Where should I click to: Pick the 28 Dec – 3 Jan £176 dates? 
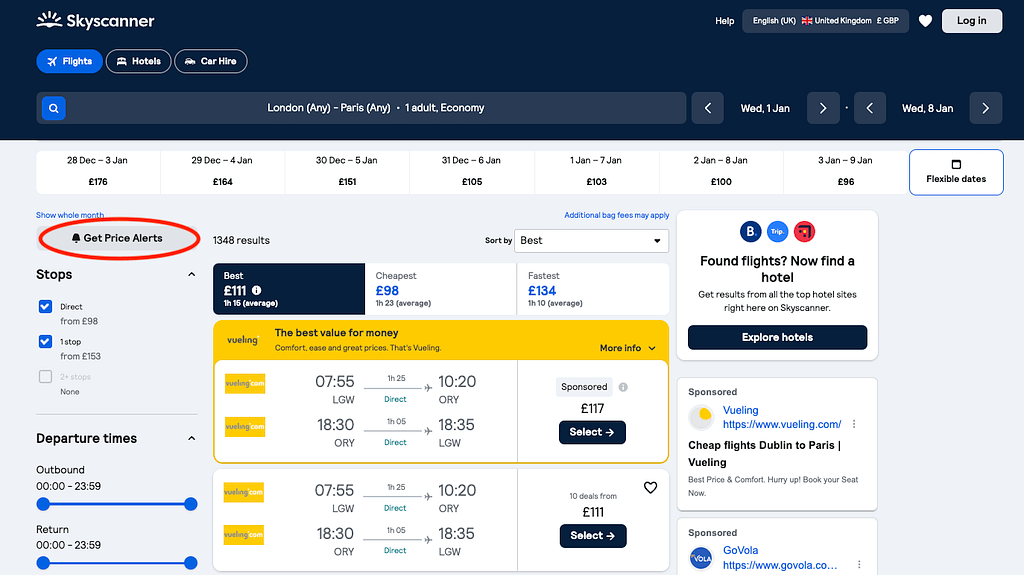pos(98,172)
